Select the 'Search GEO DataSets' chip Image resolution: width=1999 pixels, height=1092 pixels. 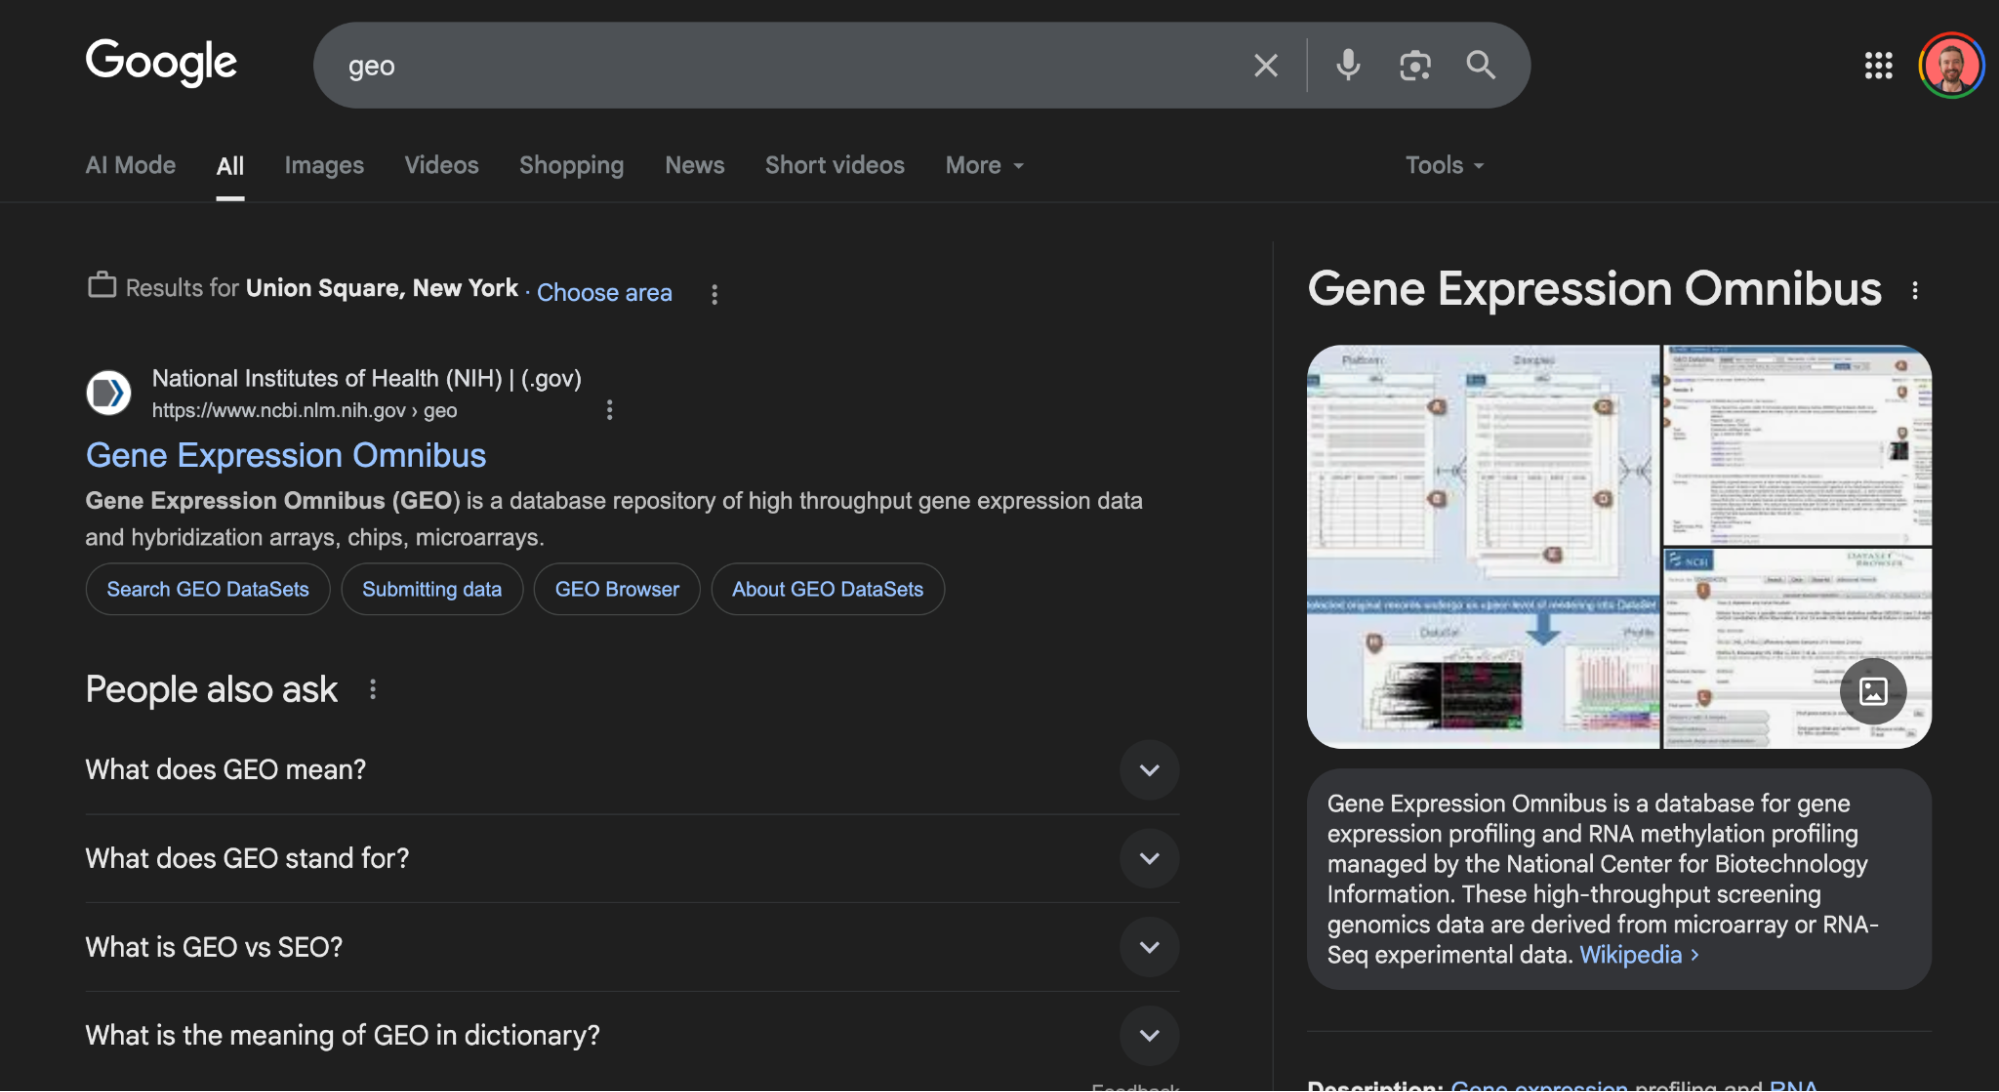pyautogui.click(x=207, y=589)
